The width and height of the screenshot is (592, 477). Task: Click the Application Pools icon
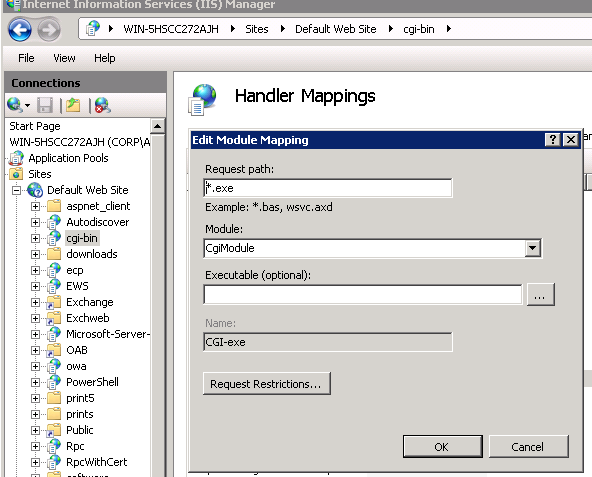[16, 158]
